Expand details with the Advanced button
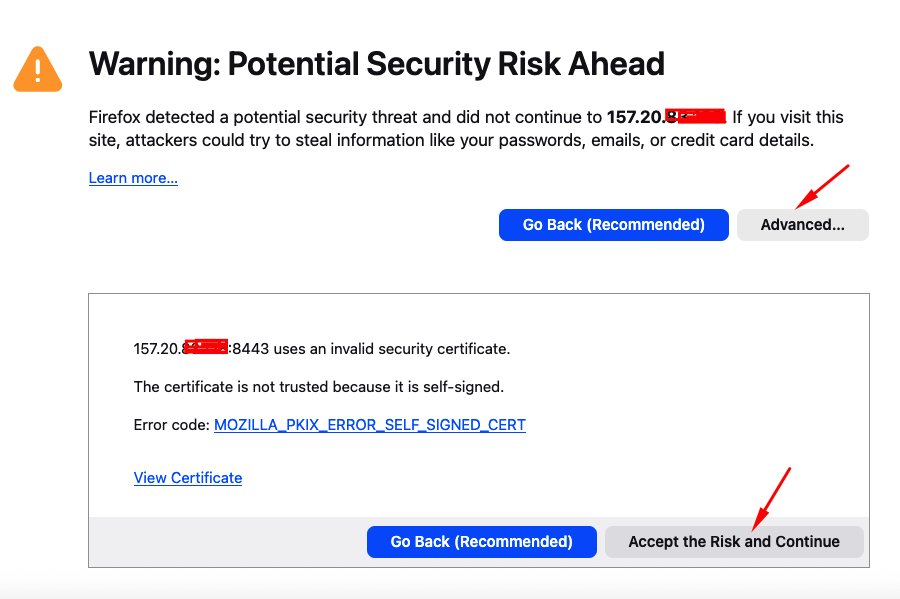 pos(802,225)
